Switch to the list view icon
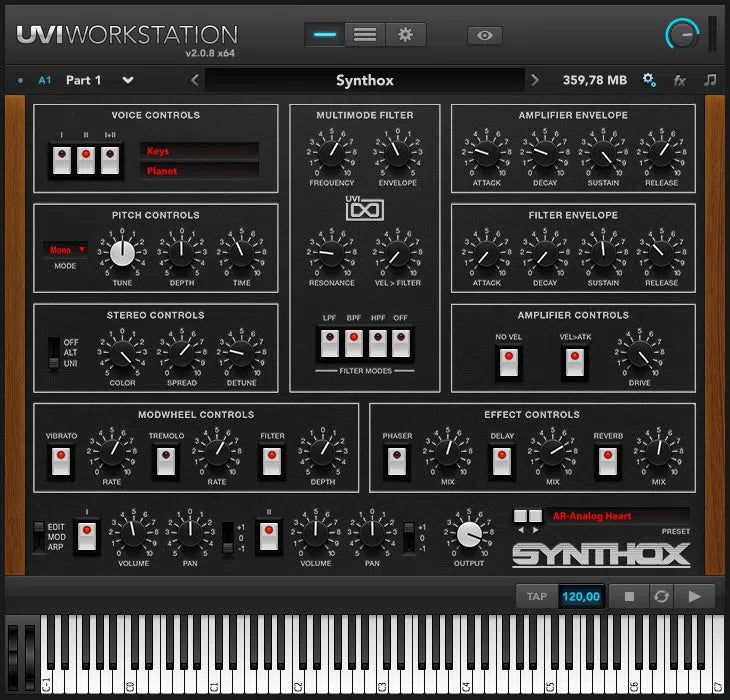This screenshot has height=700, width=730. click(365, 34)
